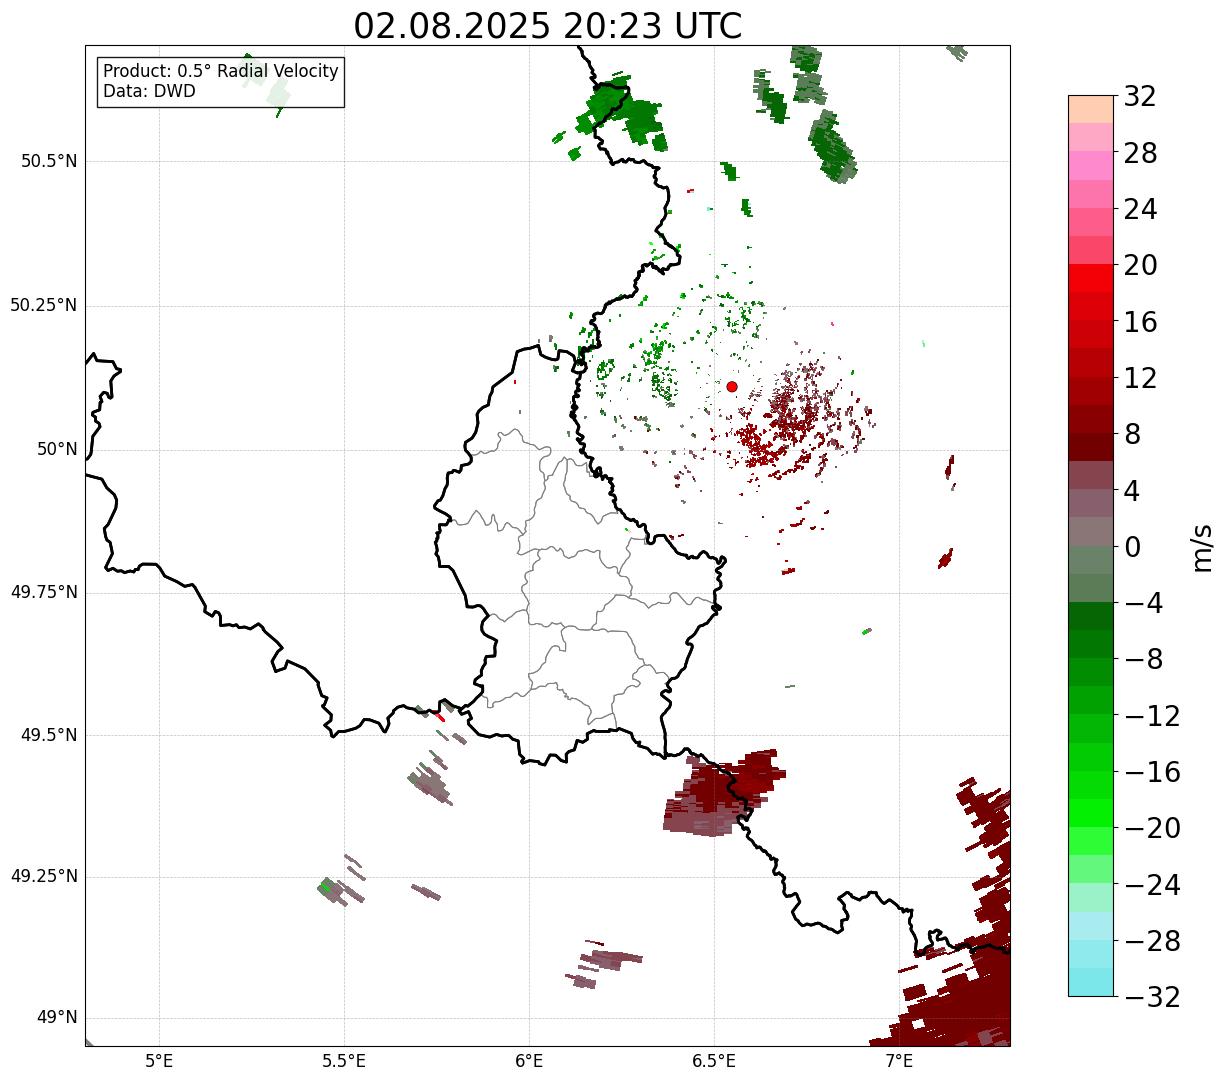Click the colorbar value 28
The width and height of the screenshot is (1225, 1081).
(x=1140, y=153)
